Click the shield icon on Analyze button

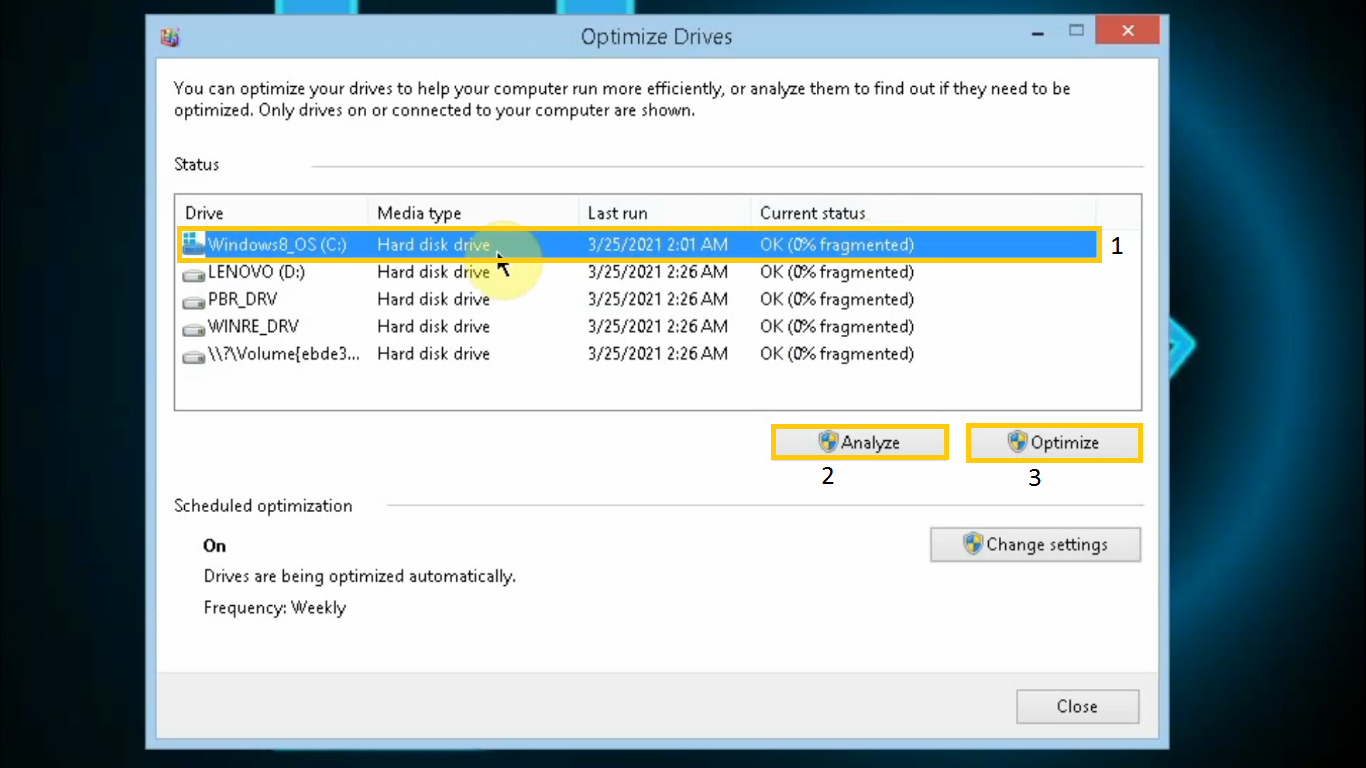click(828, 441)
